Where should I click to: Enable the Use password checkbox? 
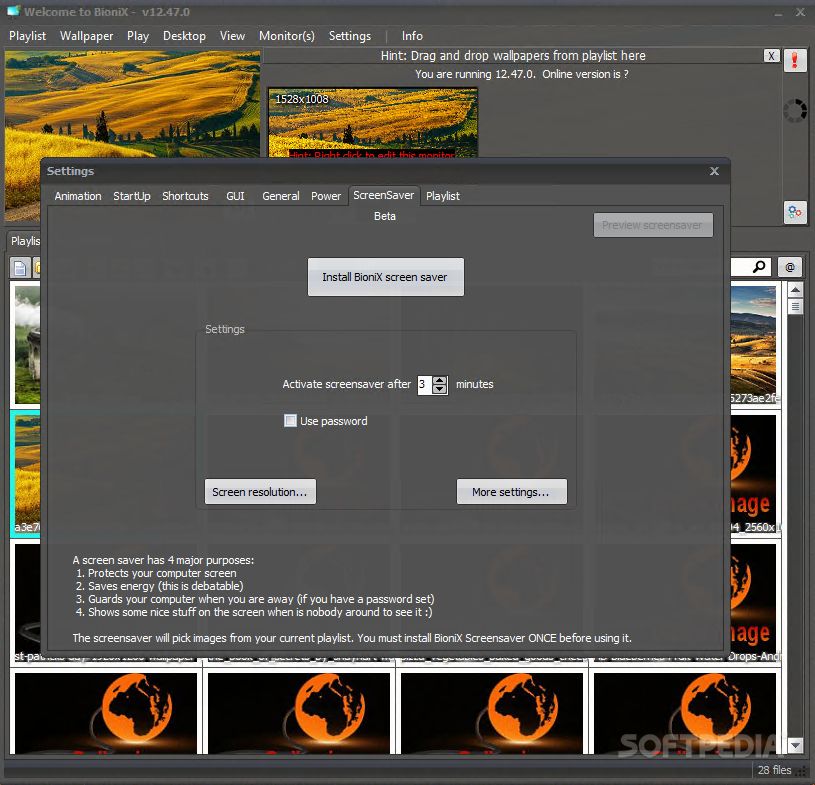(x=290, y=421)
